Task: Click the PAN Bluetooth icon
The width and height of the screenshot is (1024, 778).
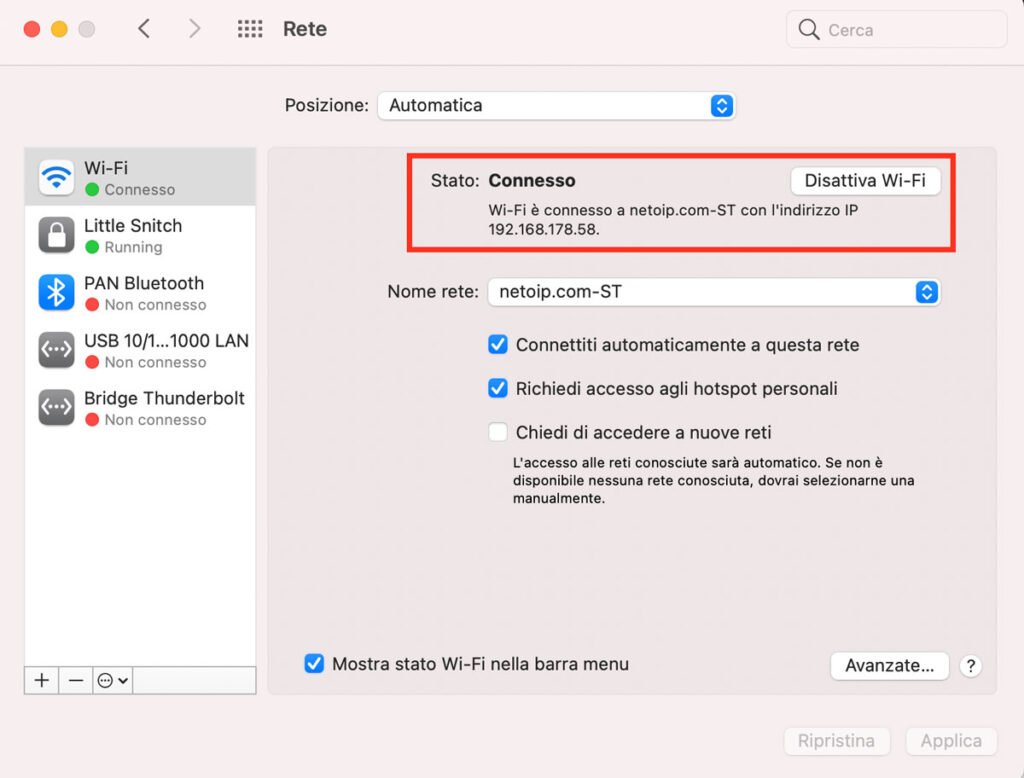Action: click(x=57, y=293)
